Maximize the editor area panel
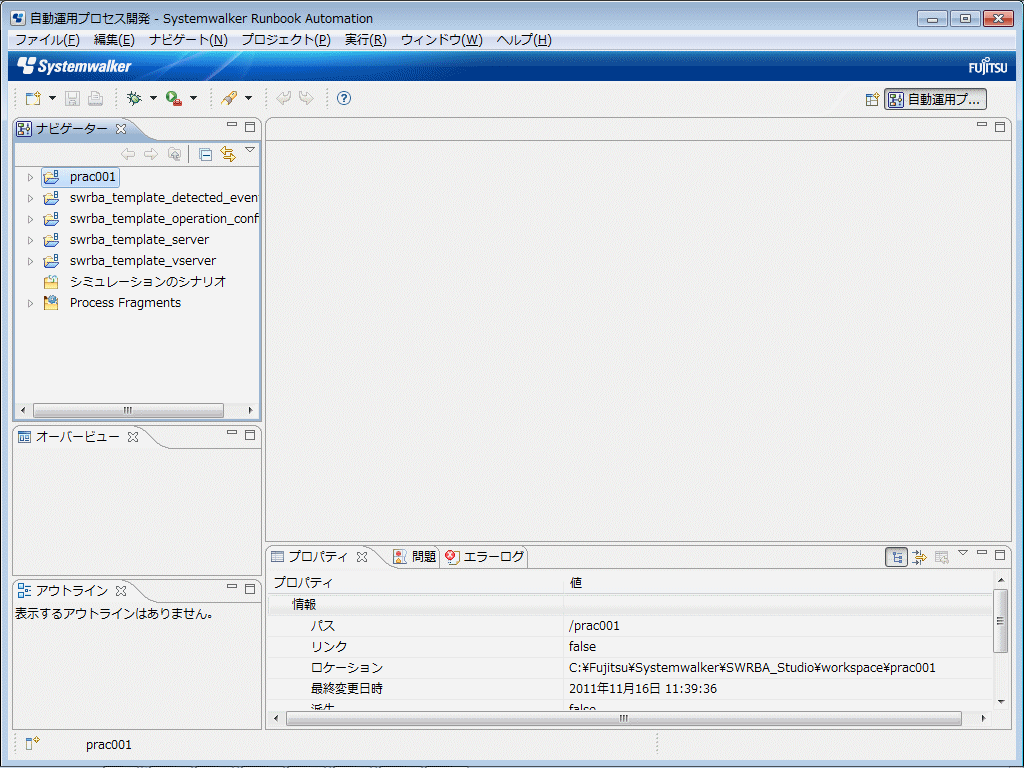 pyautogui.click(x=1000, y=127)
